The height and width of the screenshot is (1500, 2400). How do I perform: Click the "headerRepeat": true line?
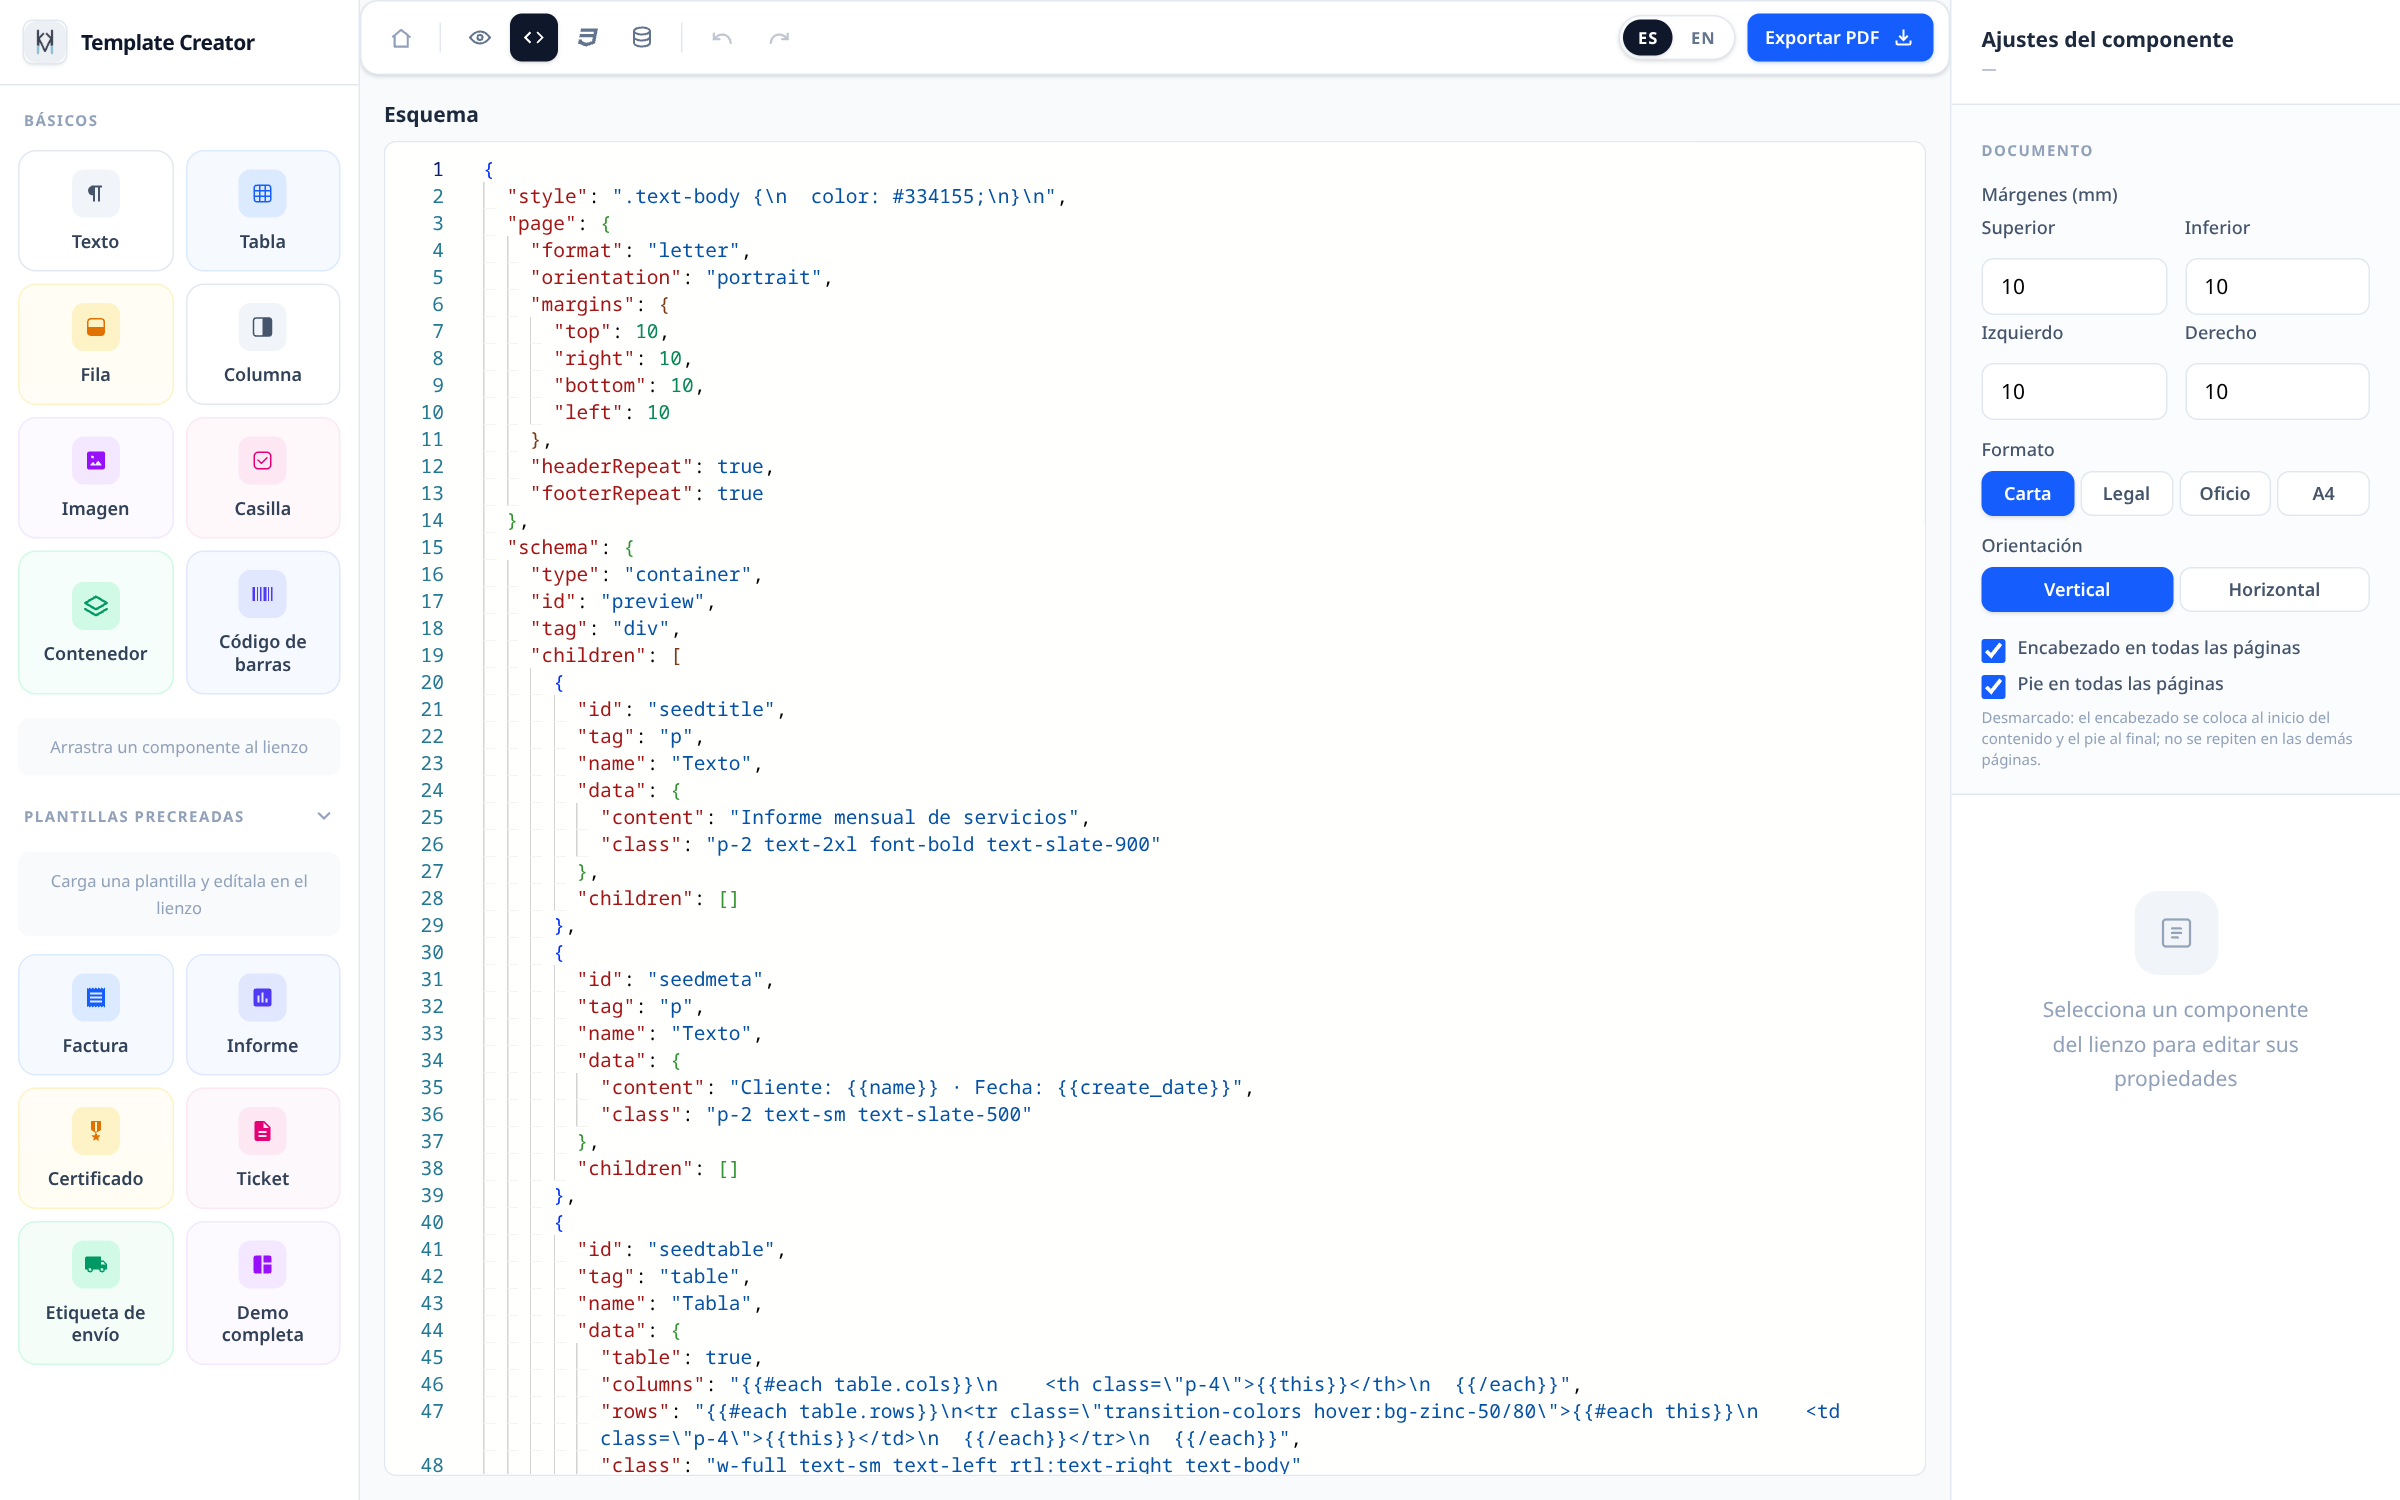point(652,466)
